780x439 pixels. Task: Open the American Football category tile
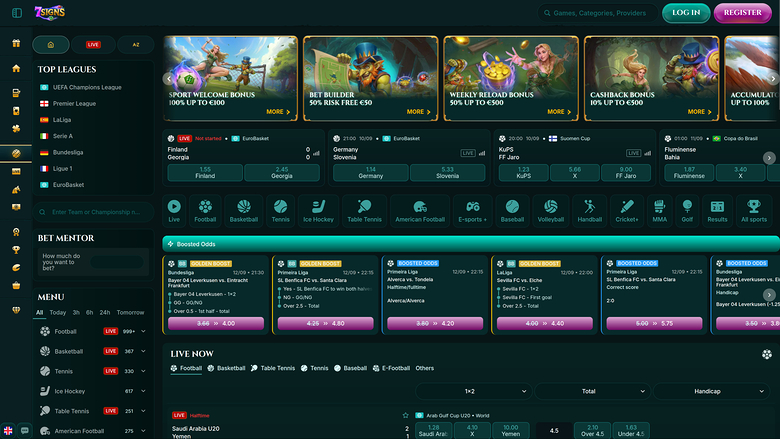coord(420,209)
